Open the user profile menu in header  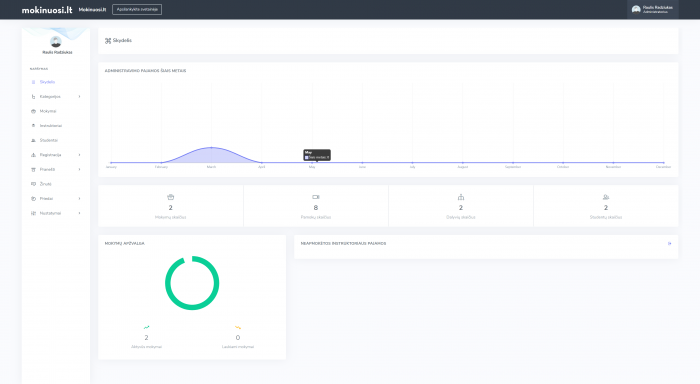tap(653, 9)
